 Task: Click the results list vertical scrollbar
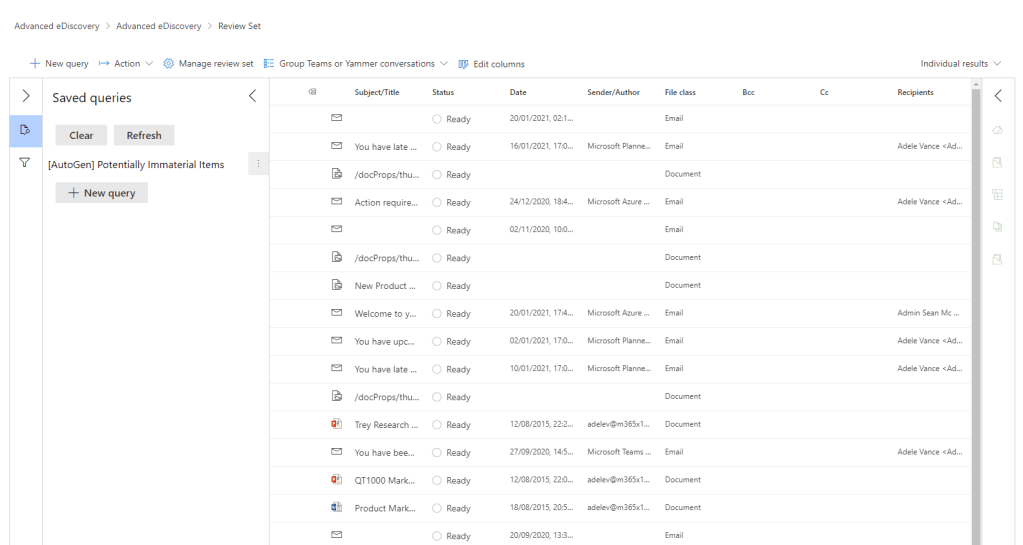(x=976, y=300)
